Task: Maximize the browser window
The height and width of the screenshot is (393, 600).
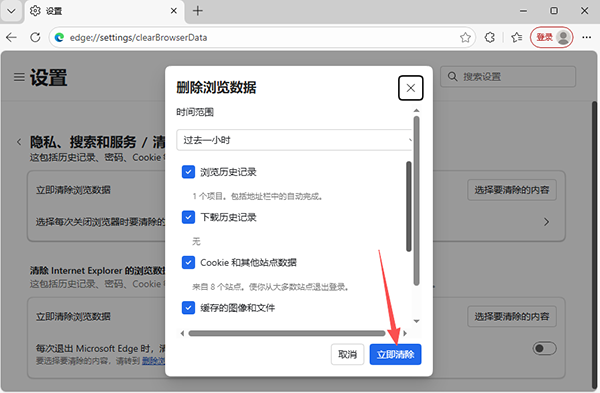Action: [554, 11]
